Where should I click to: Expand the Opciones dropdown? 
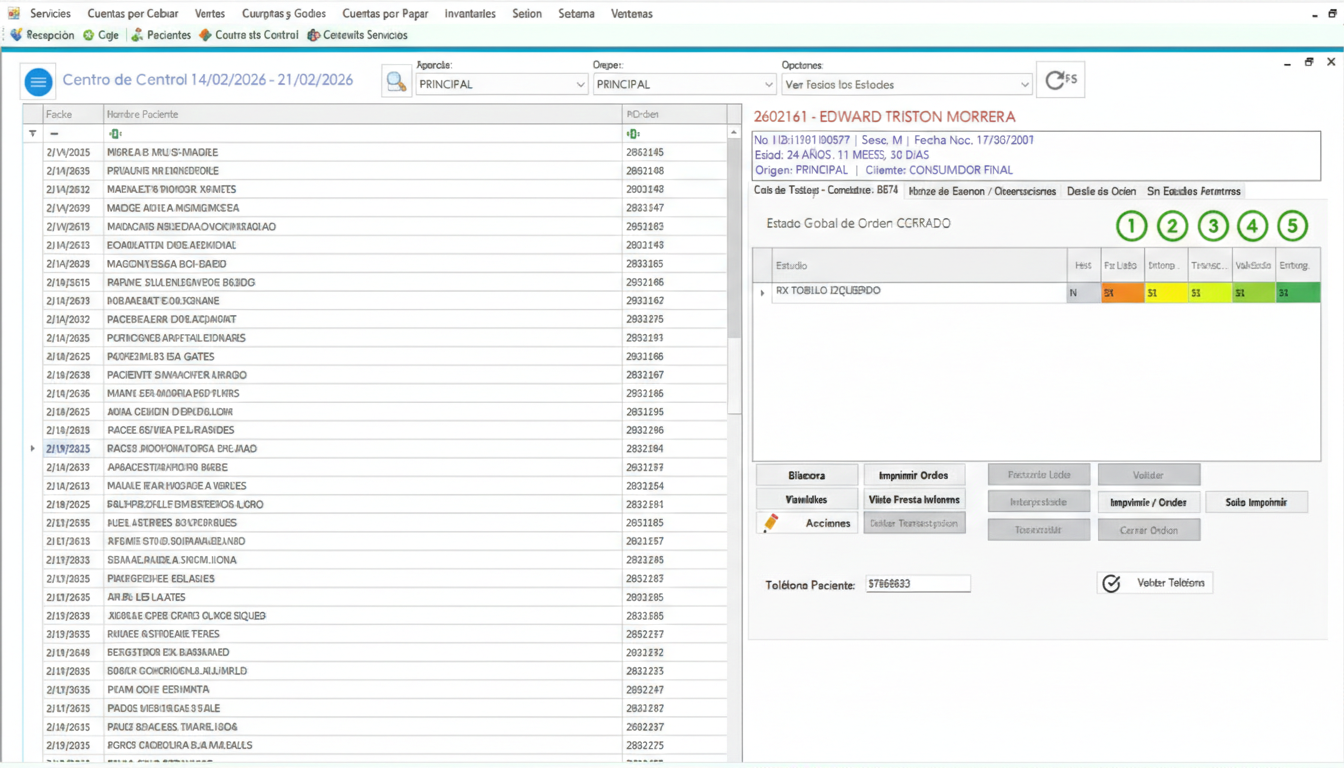click(x=906, y=85)
